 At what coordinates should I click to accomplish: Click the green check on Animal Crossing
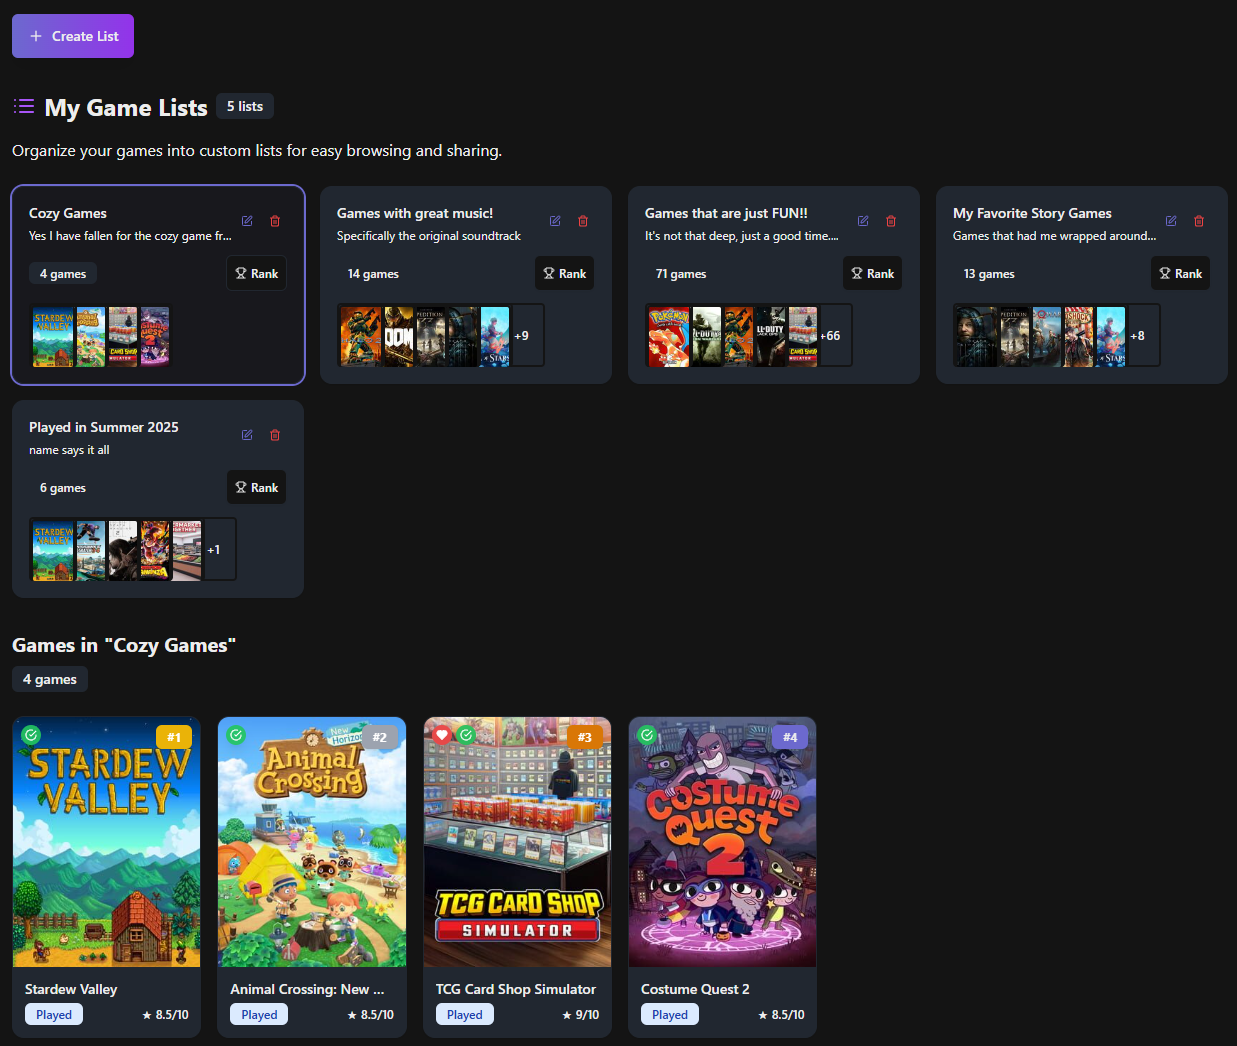click(236, 735)
